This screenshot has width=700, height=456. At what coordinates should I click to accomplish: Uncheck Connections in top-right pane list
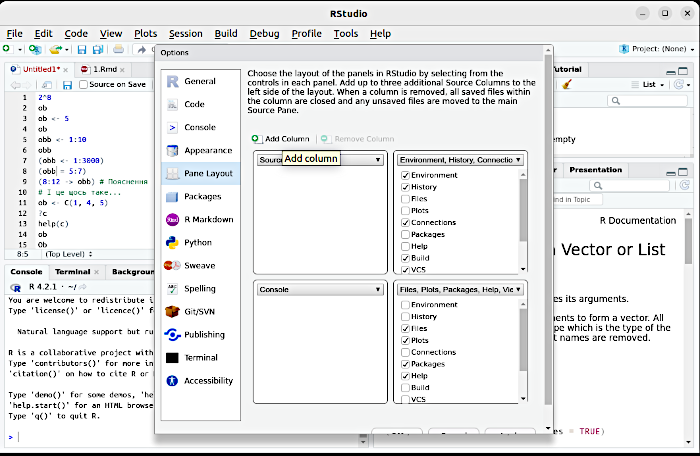tap(405, 222)
